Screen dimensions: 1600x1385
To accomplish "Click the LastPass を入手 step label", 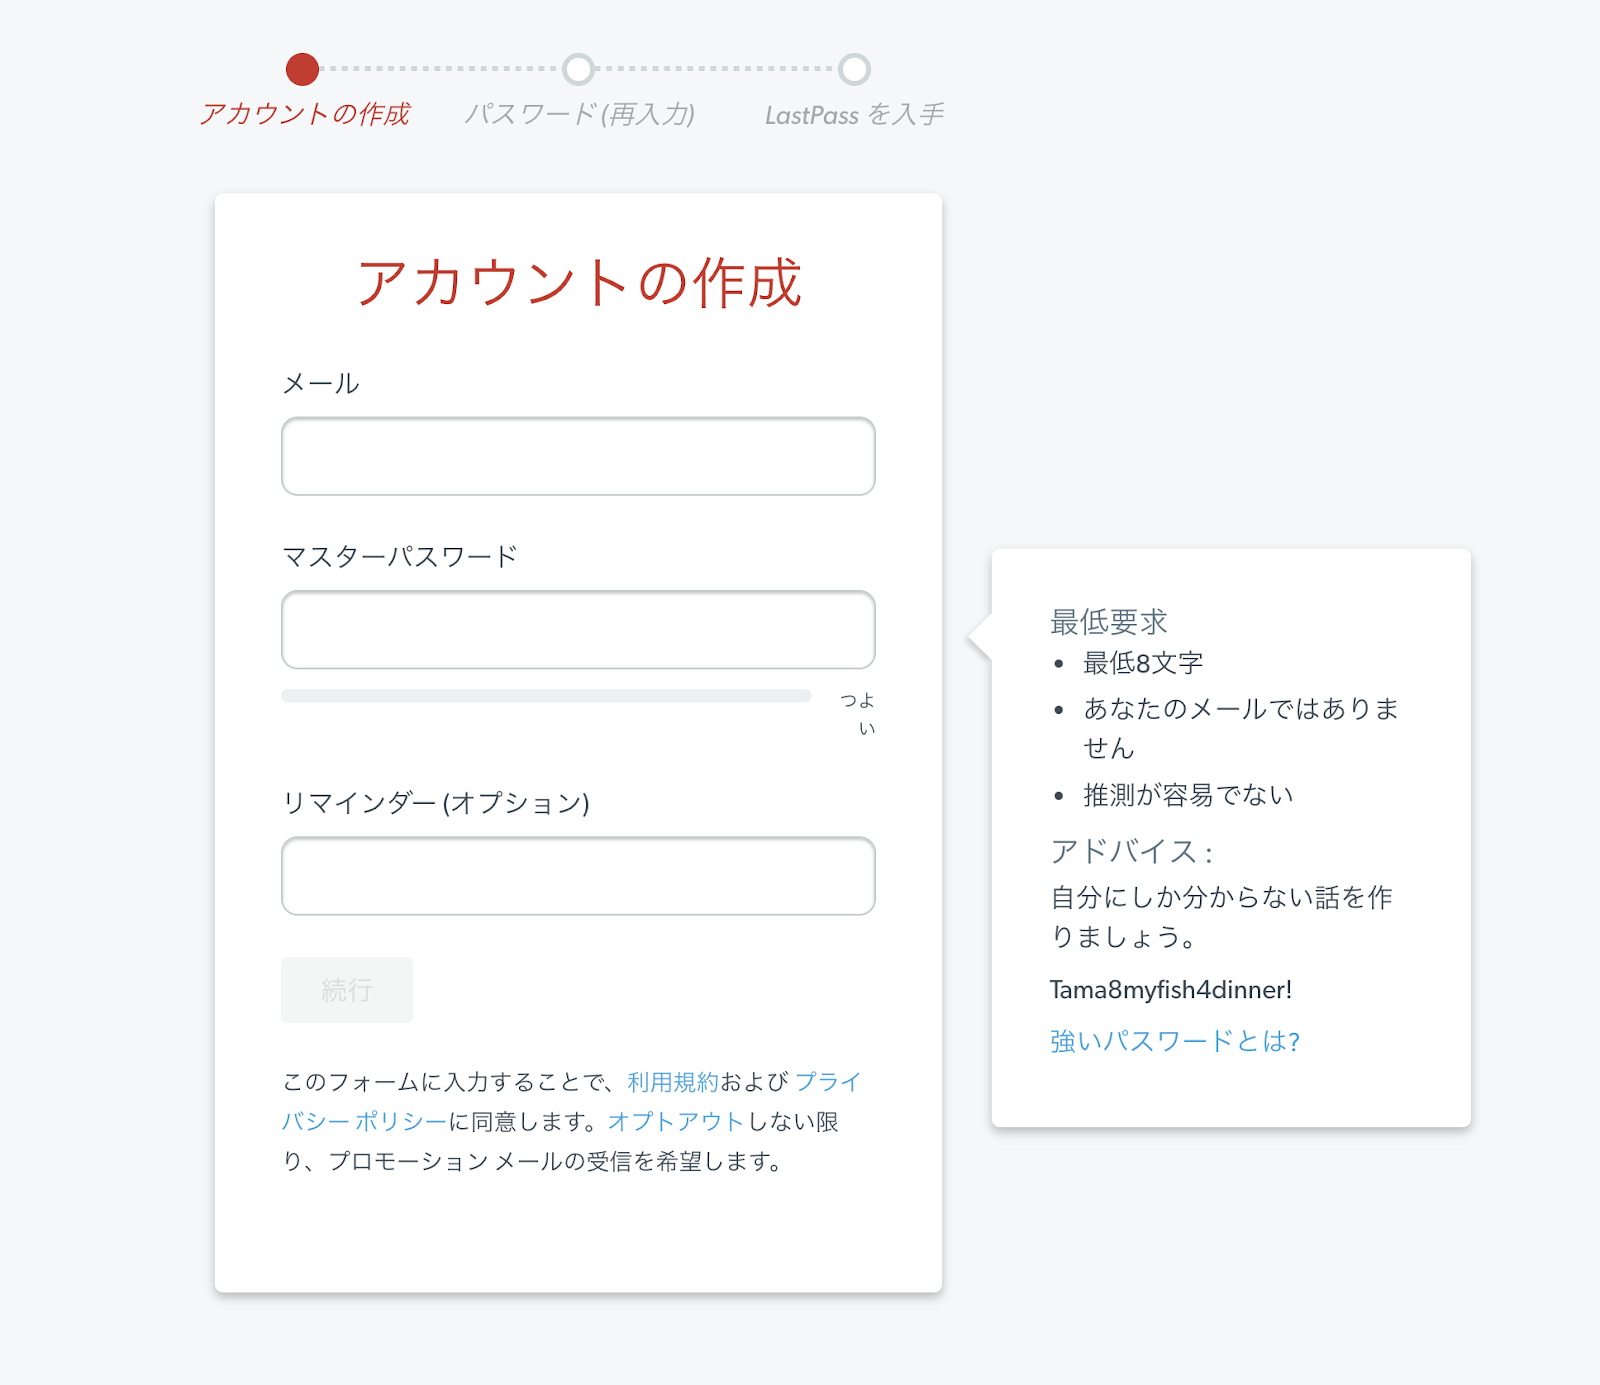I will tap(855, 115).
